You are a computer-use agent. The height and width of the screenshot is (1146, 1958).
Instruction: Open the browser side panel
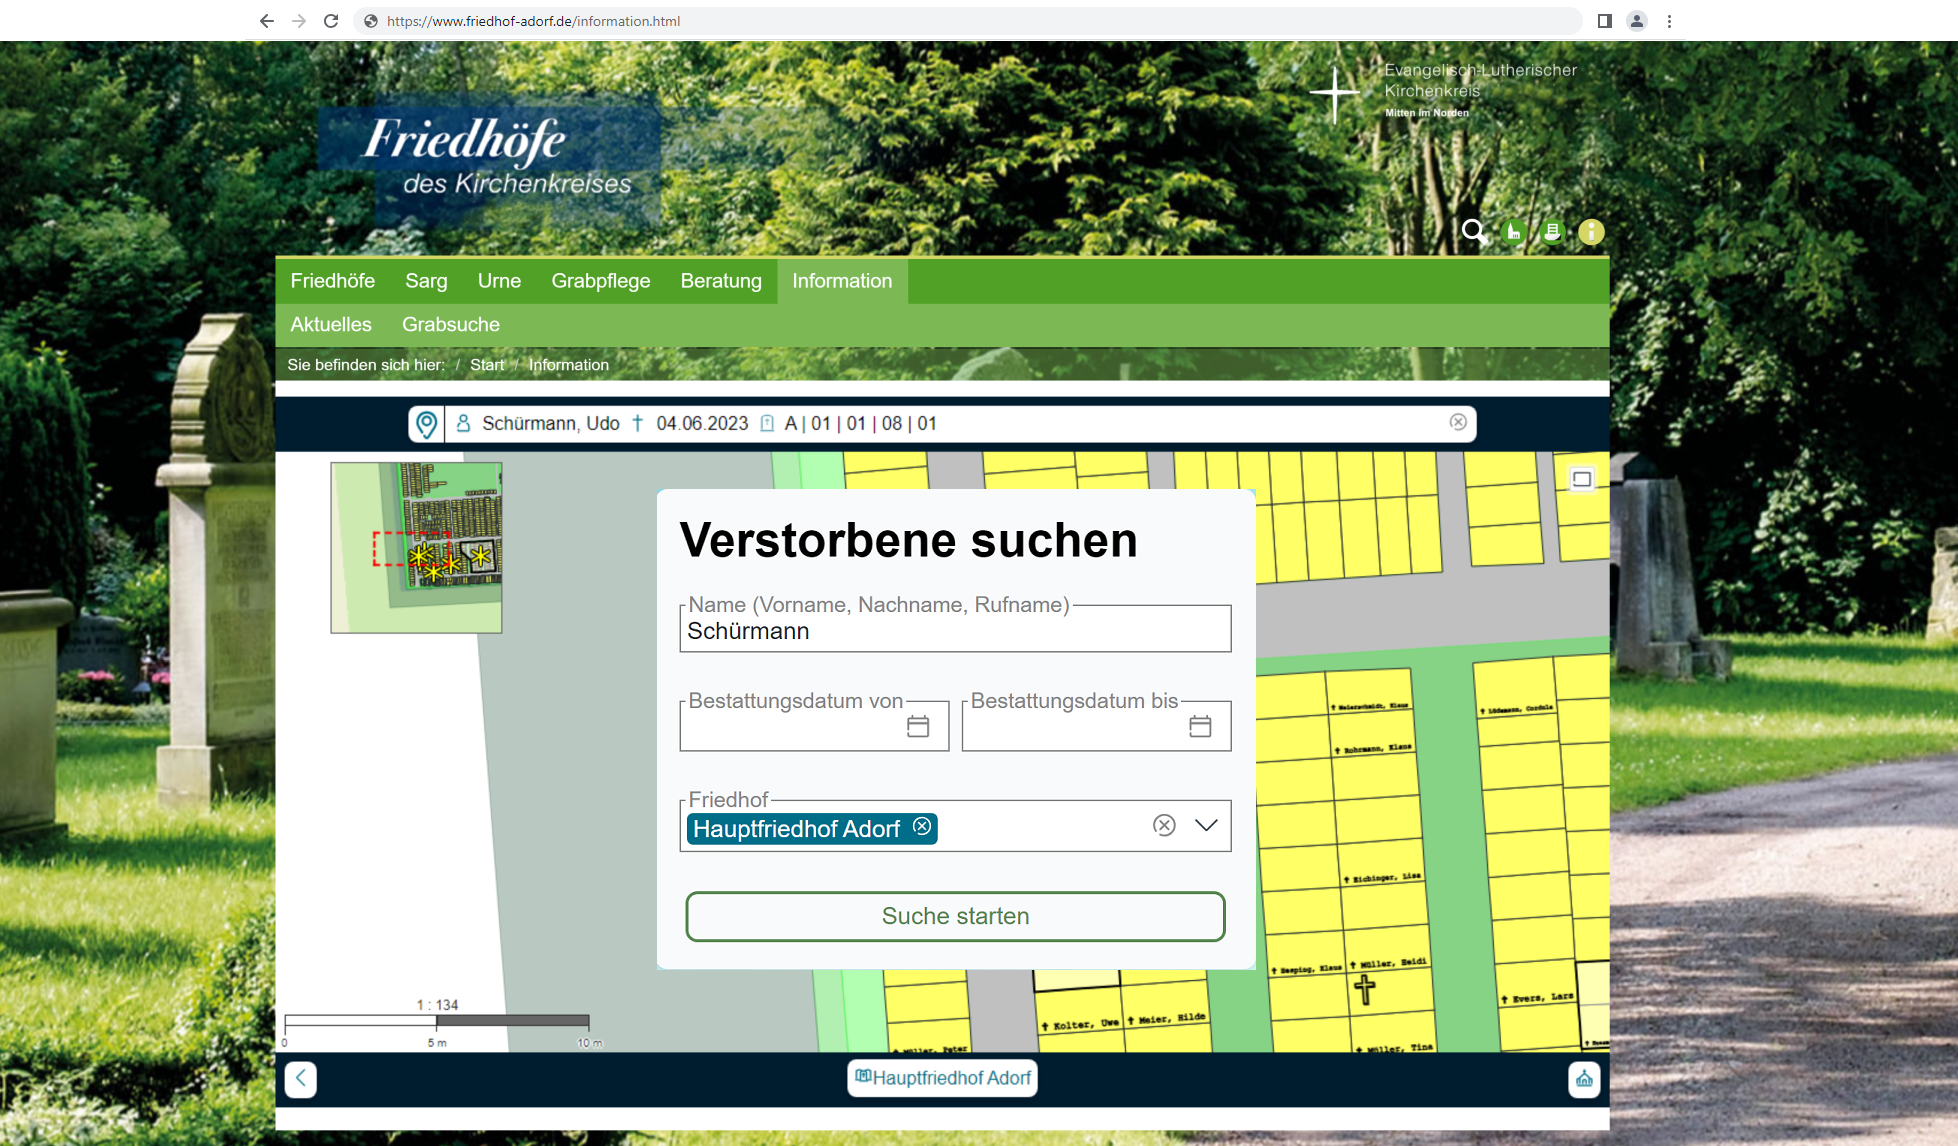click(x=1605, y=21)
